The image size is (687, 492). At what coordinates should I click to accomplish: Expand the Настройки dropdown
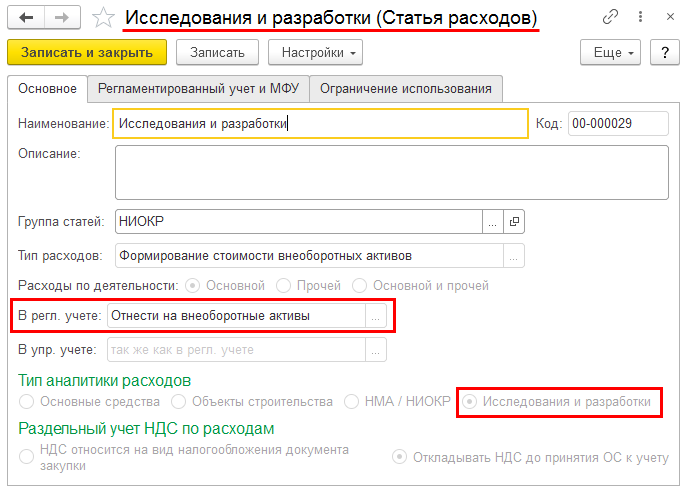click(315, 53)
